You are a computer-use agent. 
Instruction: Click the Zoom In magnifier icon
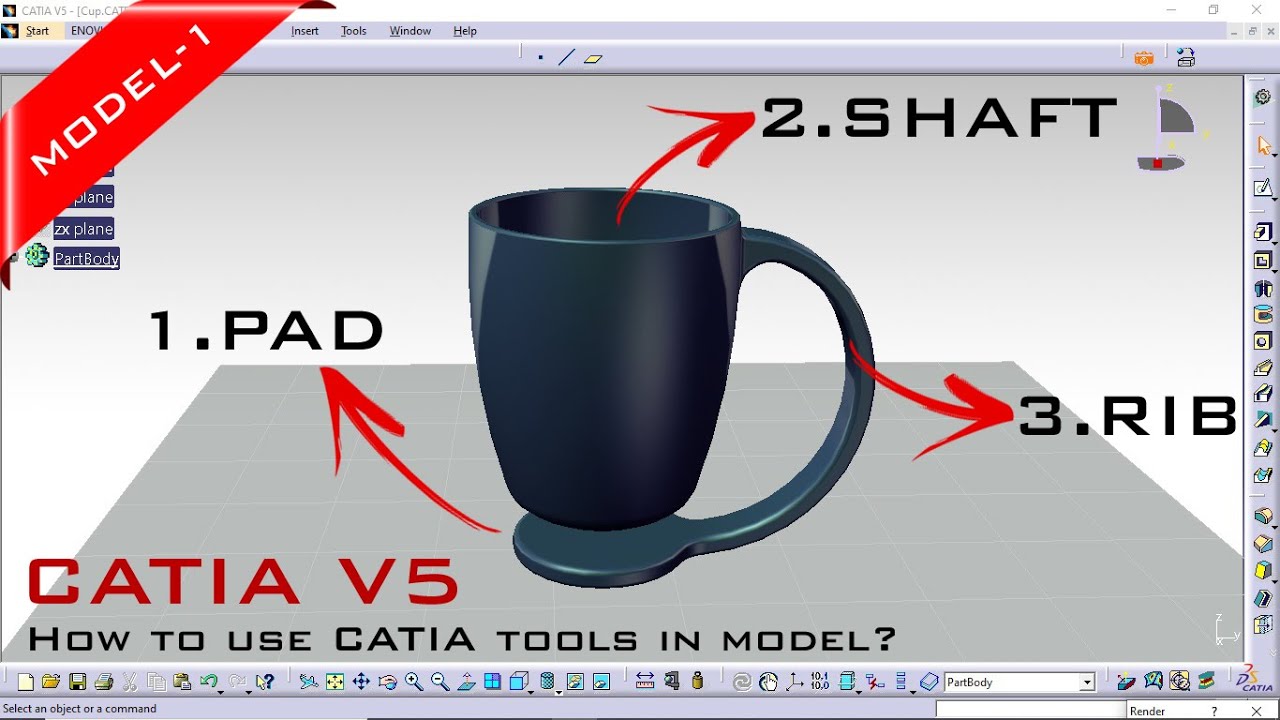pos(414,682)
